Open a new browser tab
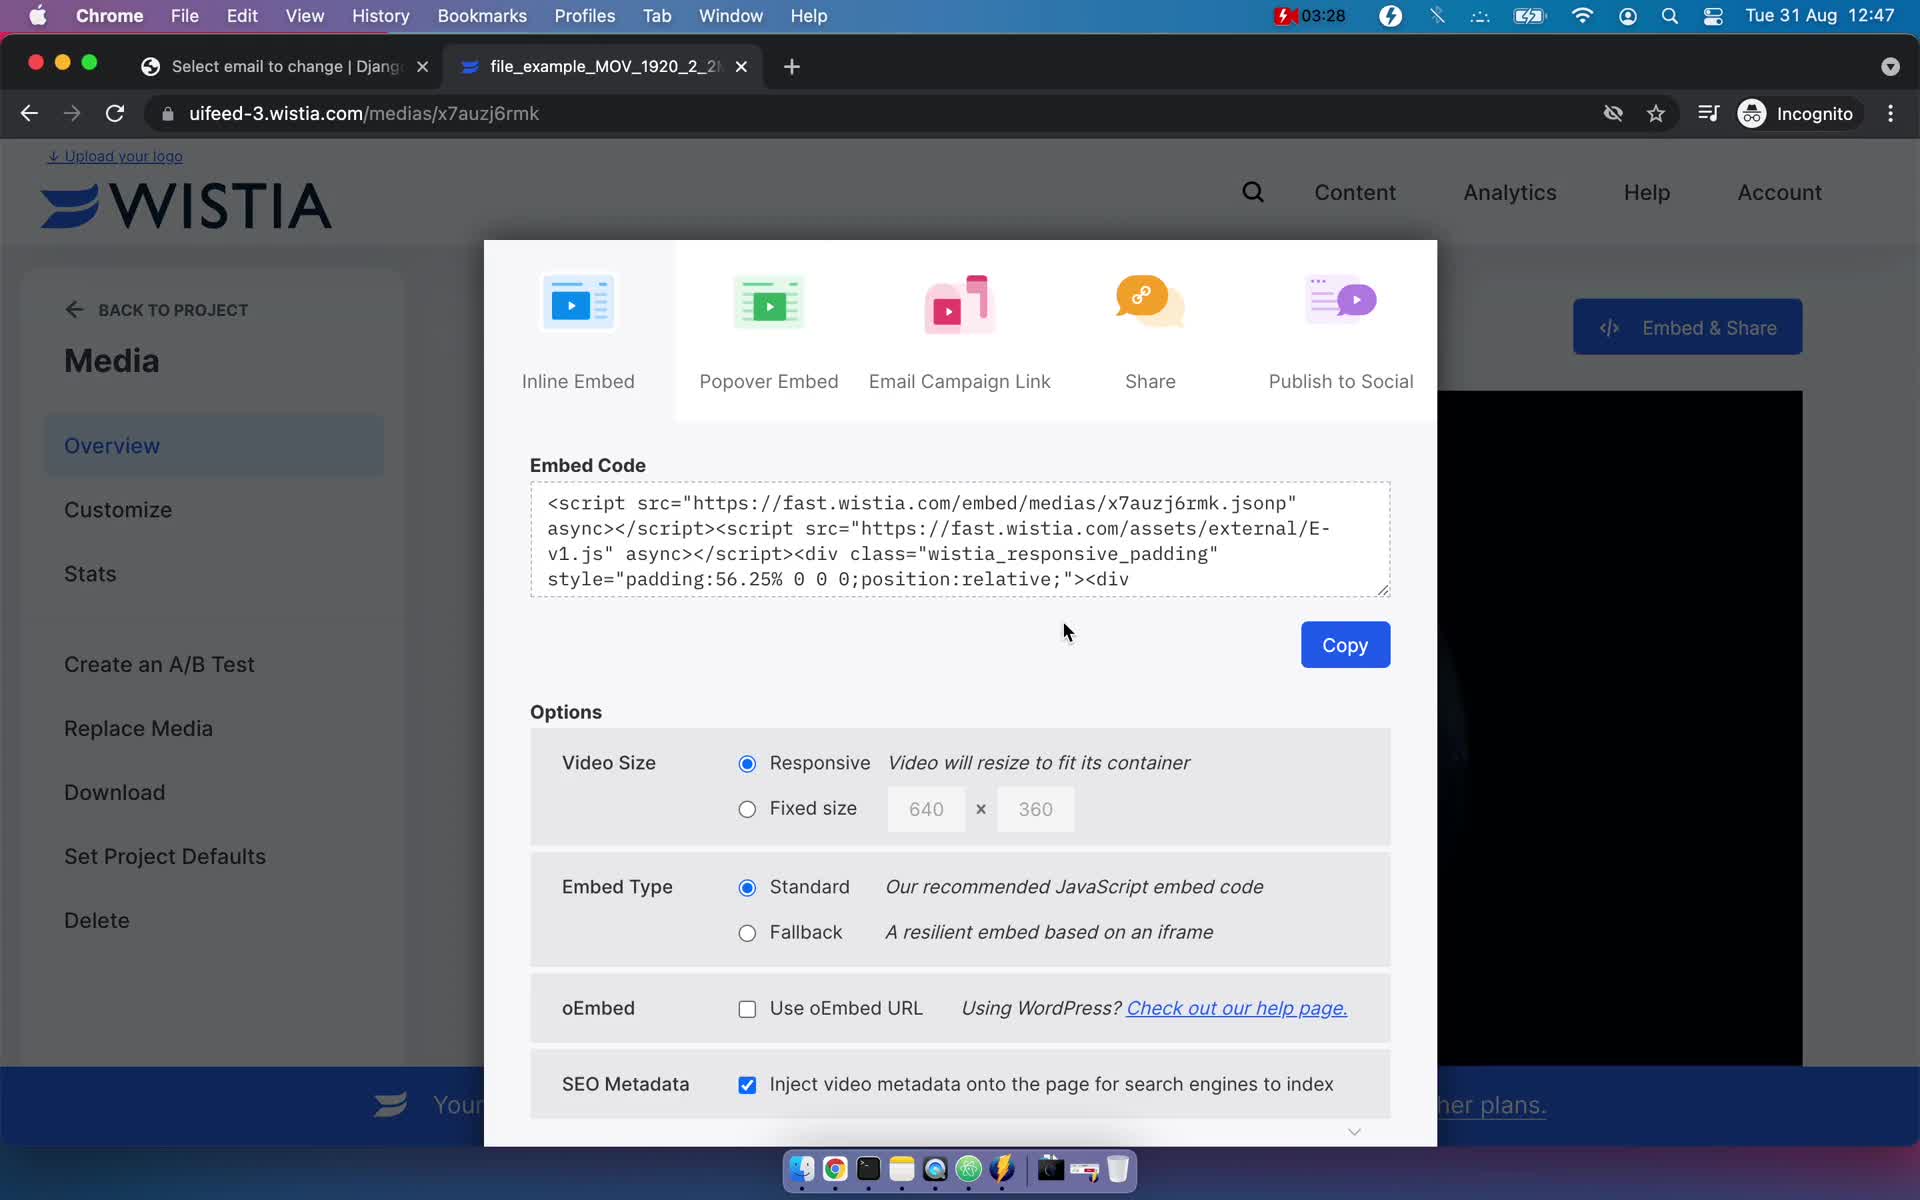 click(x=792, y=66)
